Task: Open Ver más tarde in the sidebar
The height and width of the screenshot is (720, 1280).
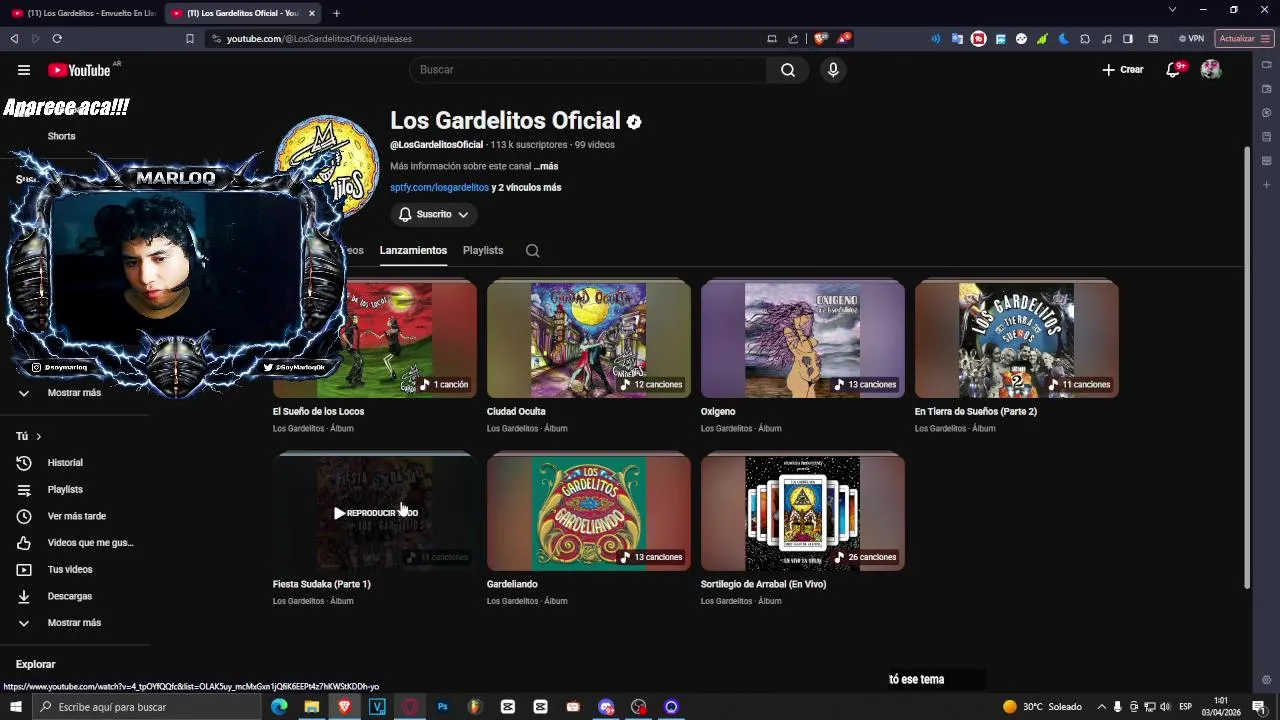Action: pyautogui.click(x=76, y=516)
